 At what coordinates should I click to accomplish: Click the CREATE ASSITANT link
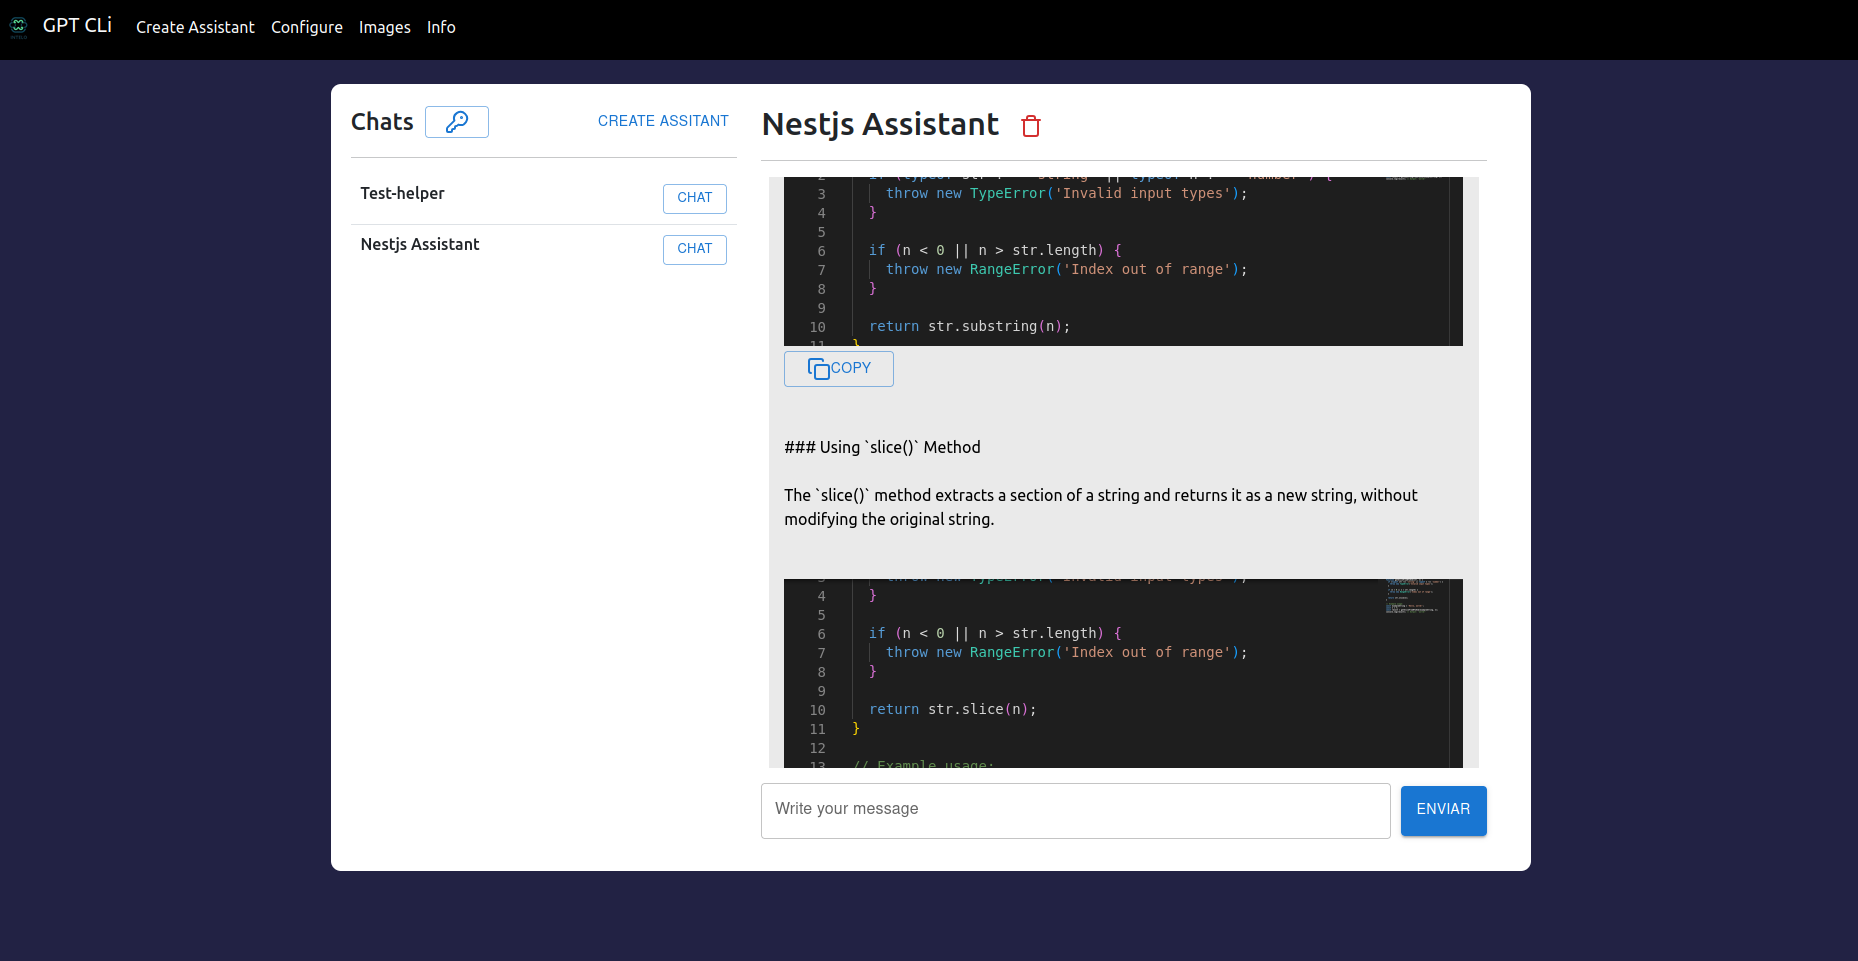(663, 121)
